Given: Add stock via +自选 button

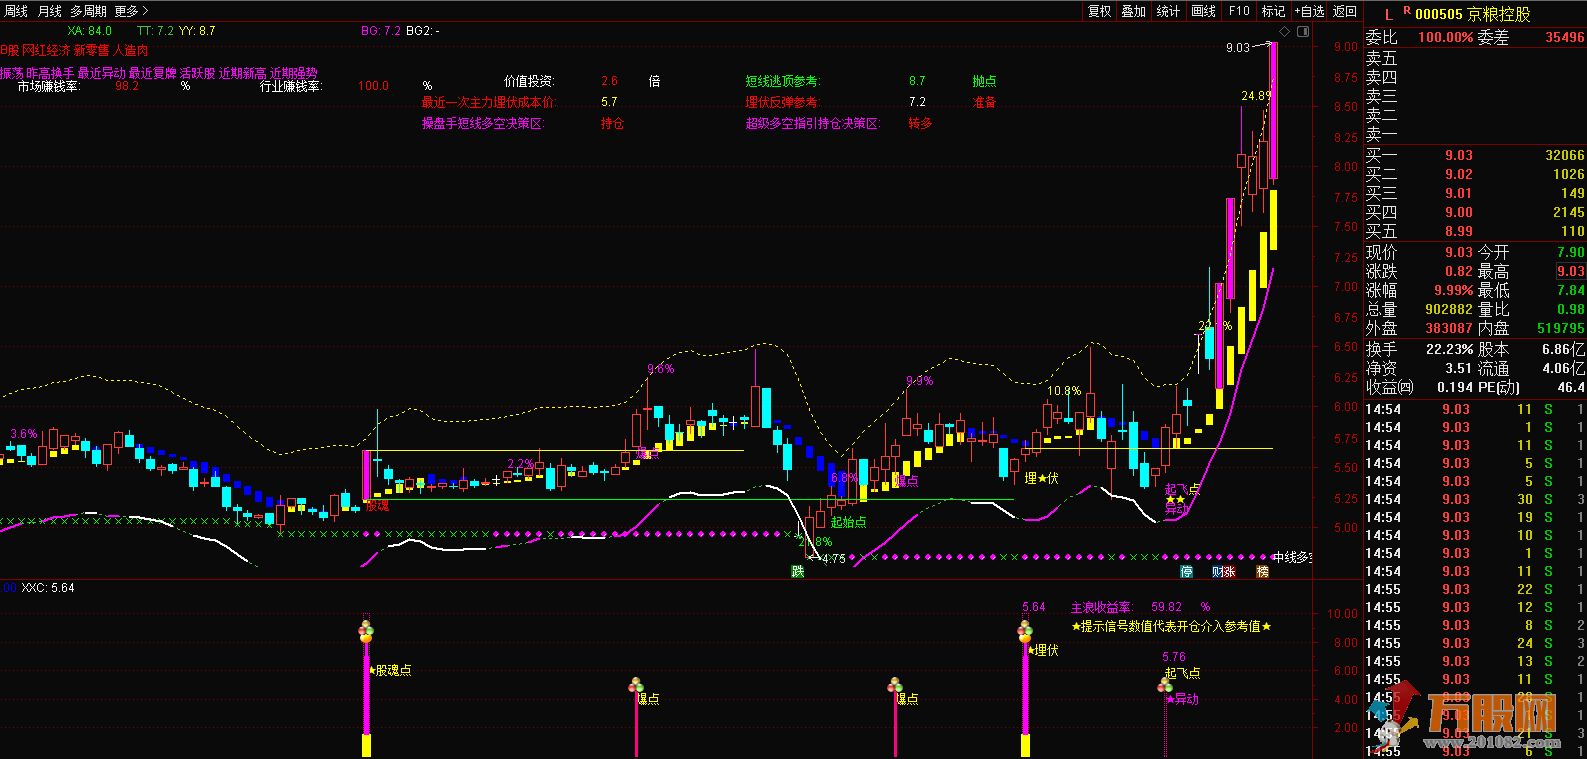Looking at the screenshot, I should pyautogui.click(x=1309, y=11).
